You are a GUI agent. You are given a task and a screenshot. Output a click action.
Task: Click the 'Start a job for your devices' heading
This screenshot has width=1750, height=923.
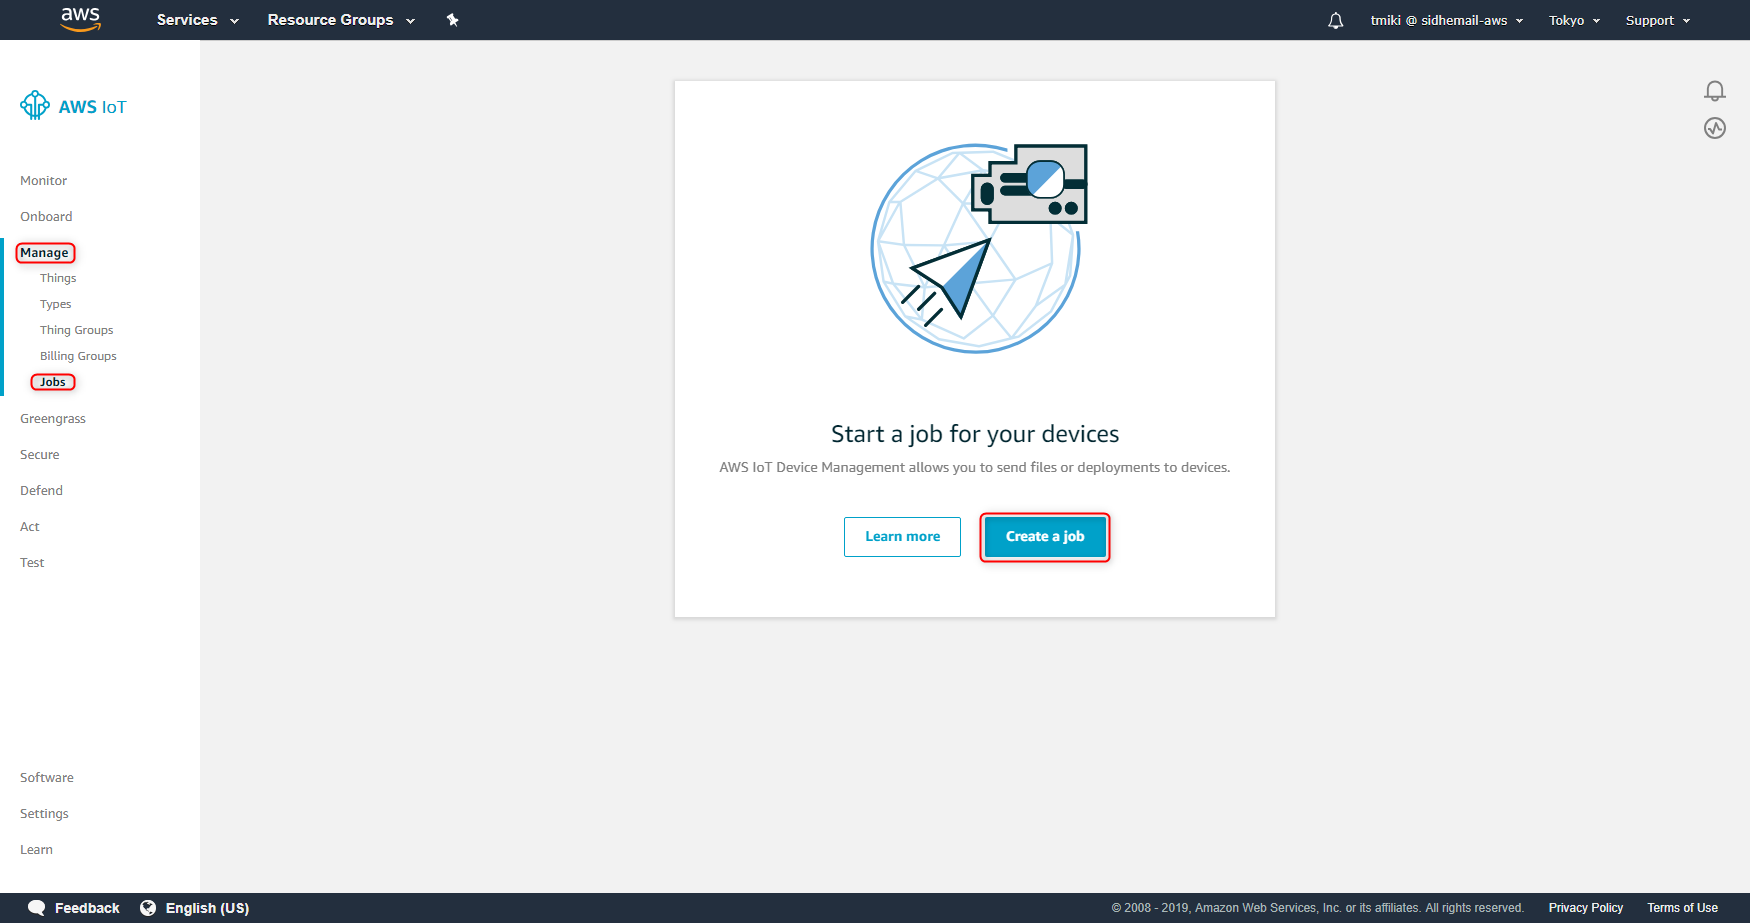(975, 434)
